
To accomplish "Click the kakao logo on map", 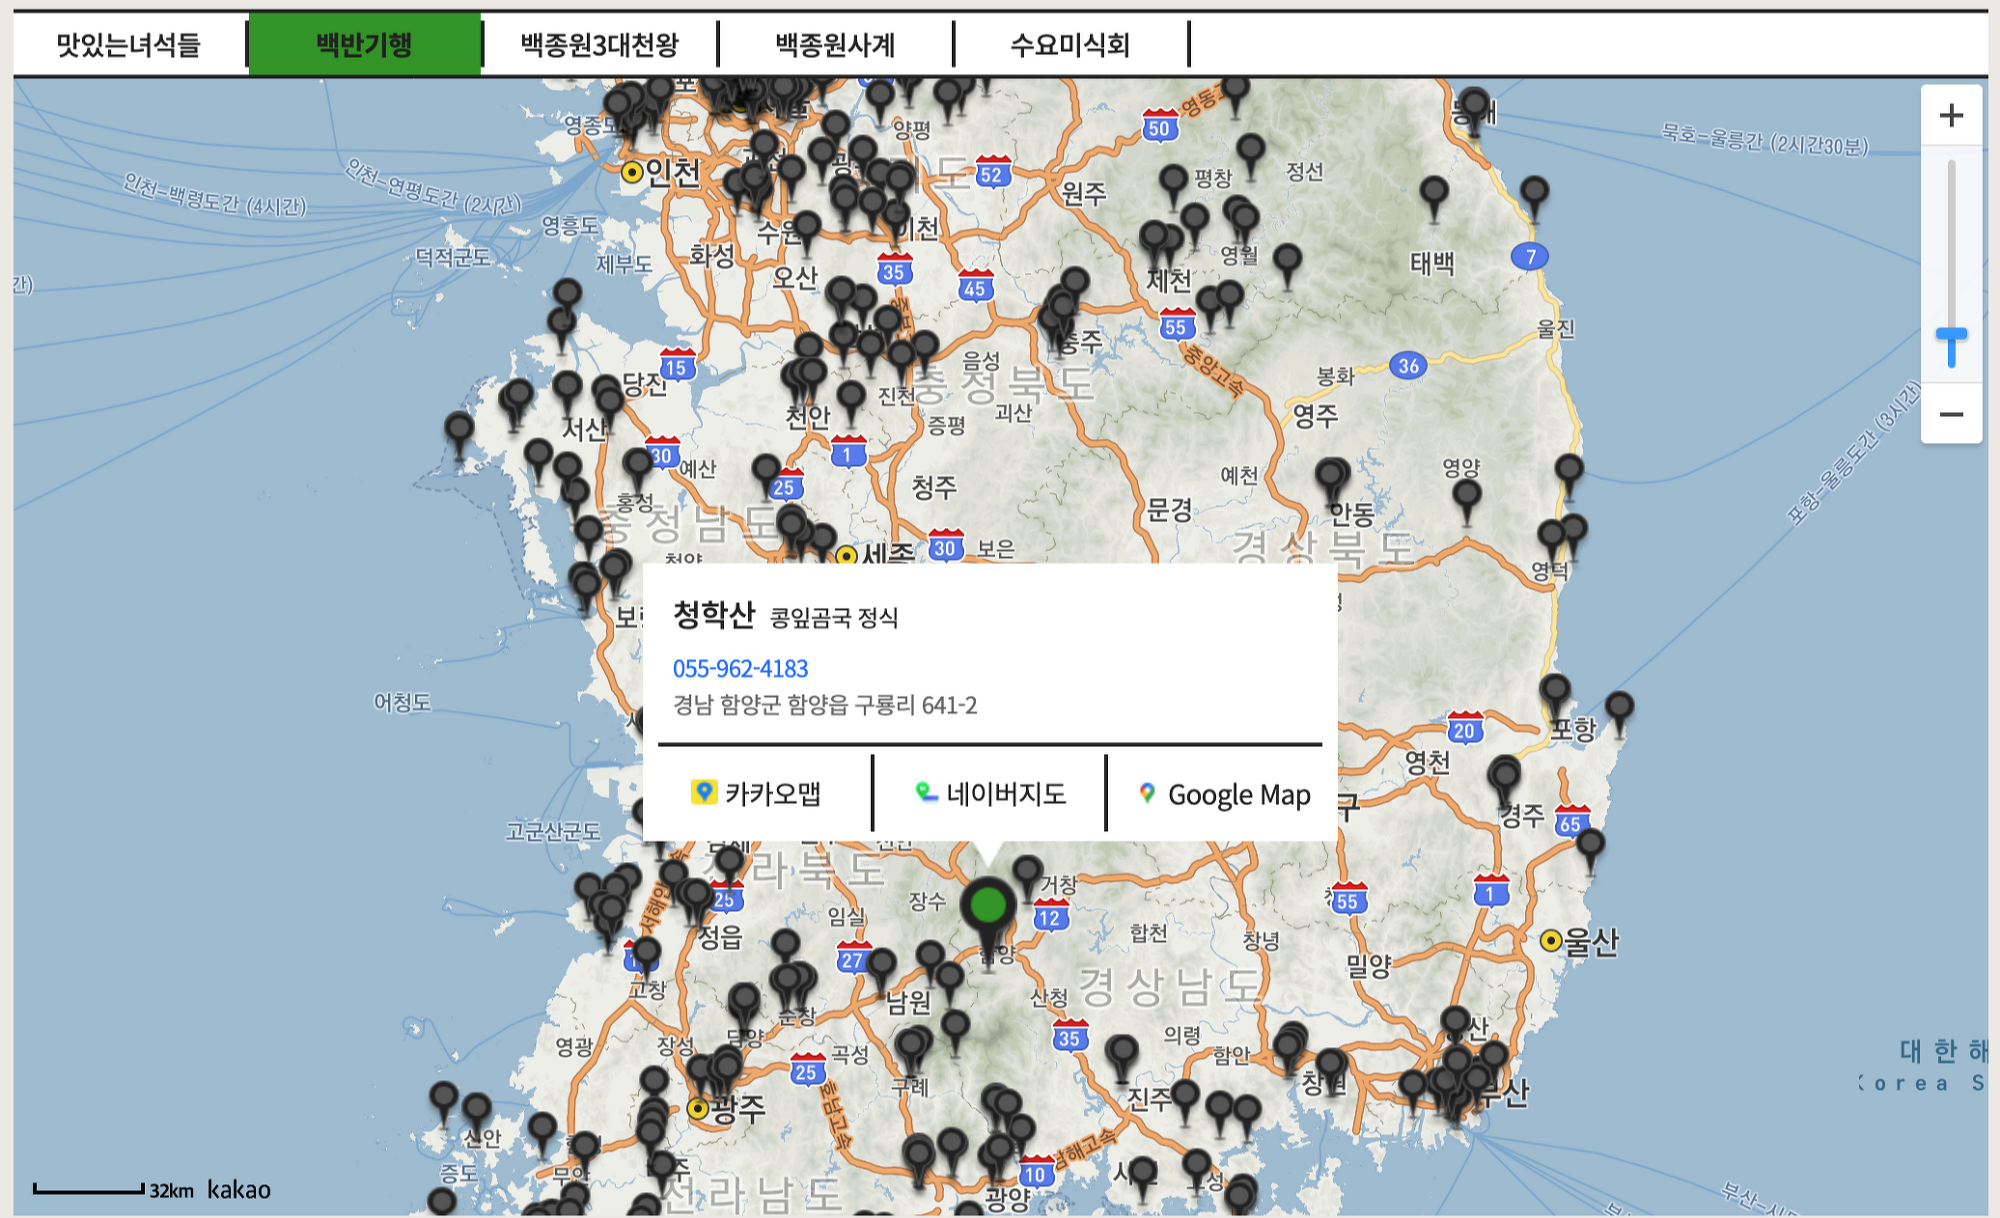I will [239, 1189].
